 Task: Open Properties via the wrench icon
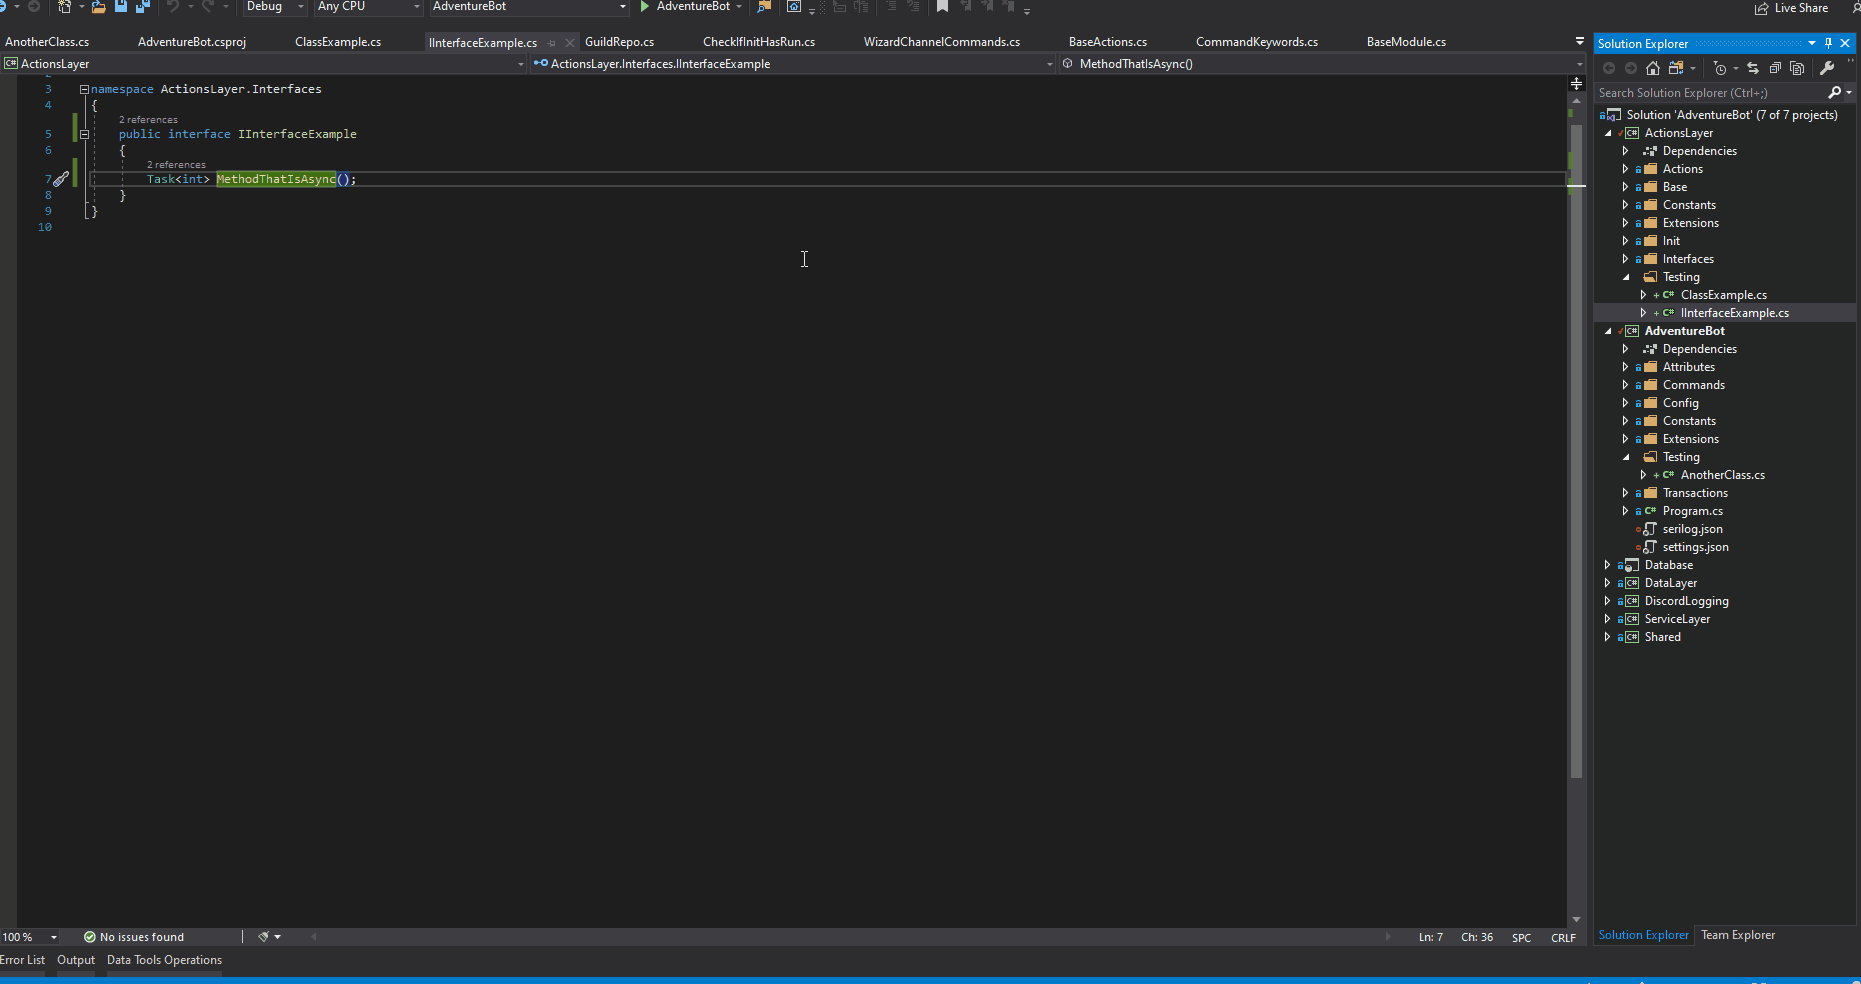(x=1827, y=68)
